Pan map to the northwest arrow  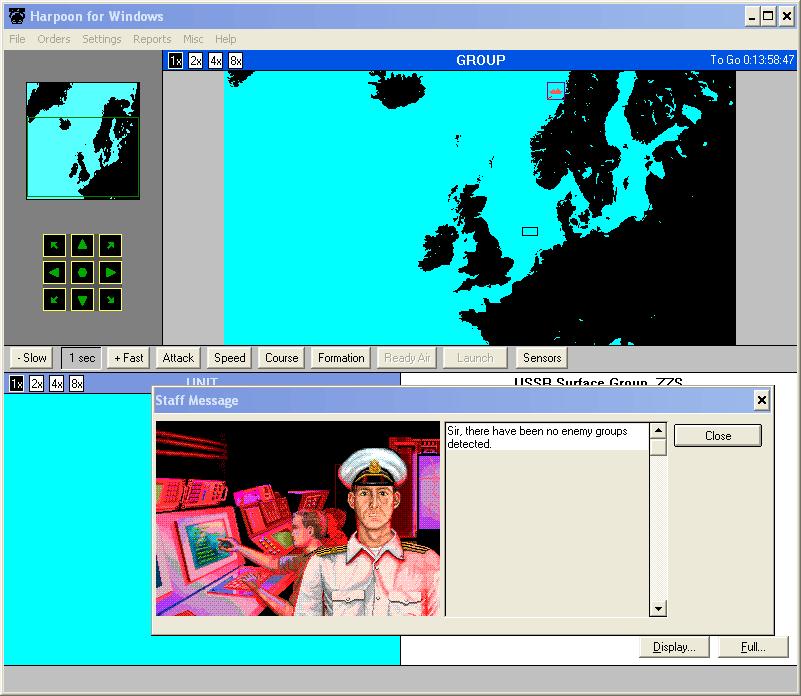[55, 245]
